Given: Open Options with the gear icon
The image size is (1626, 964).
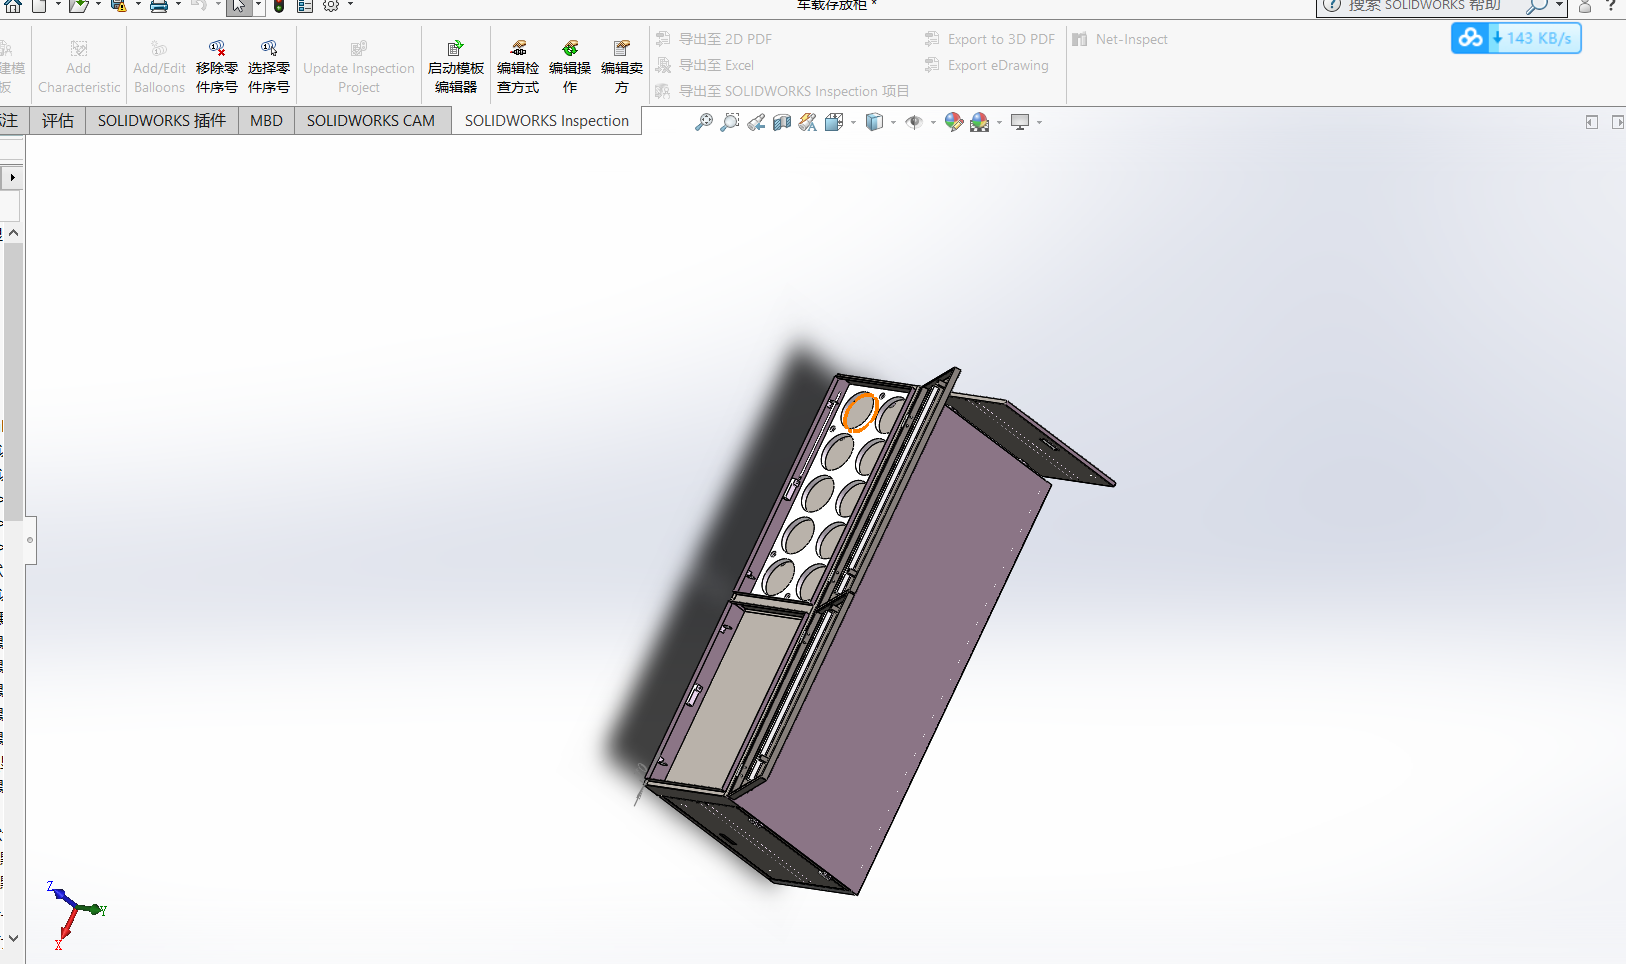Looking at the screenshot, I should tap(331, 6).
